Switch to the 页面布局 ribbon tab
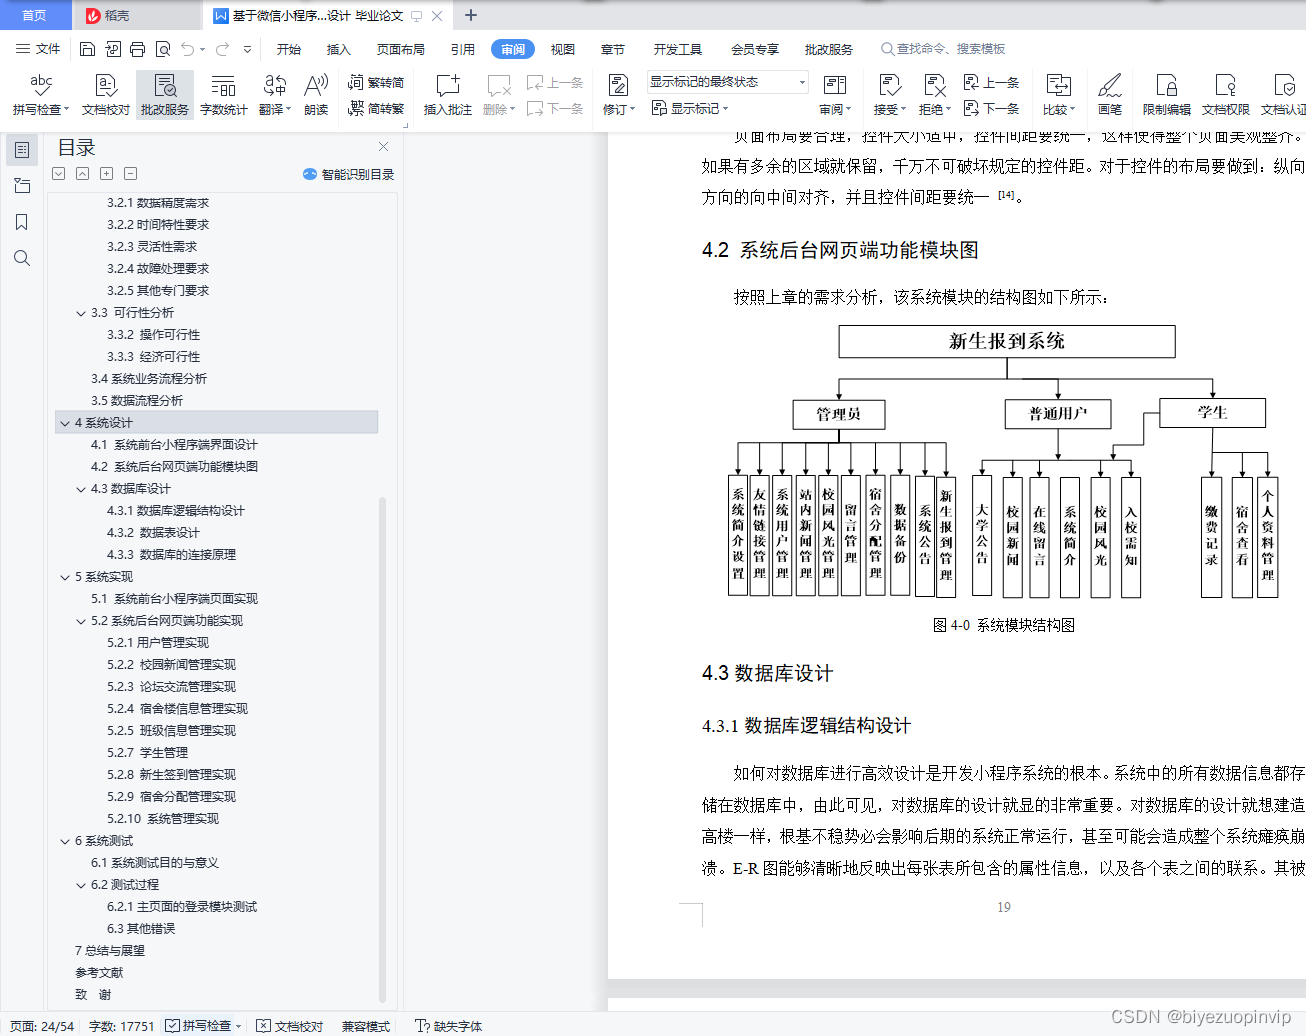Image resolution: width=1306 pixels, height=1036 pixels. (400, 48)
